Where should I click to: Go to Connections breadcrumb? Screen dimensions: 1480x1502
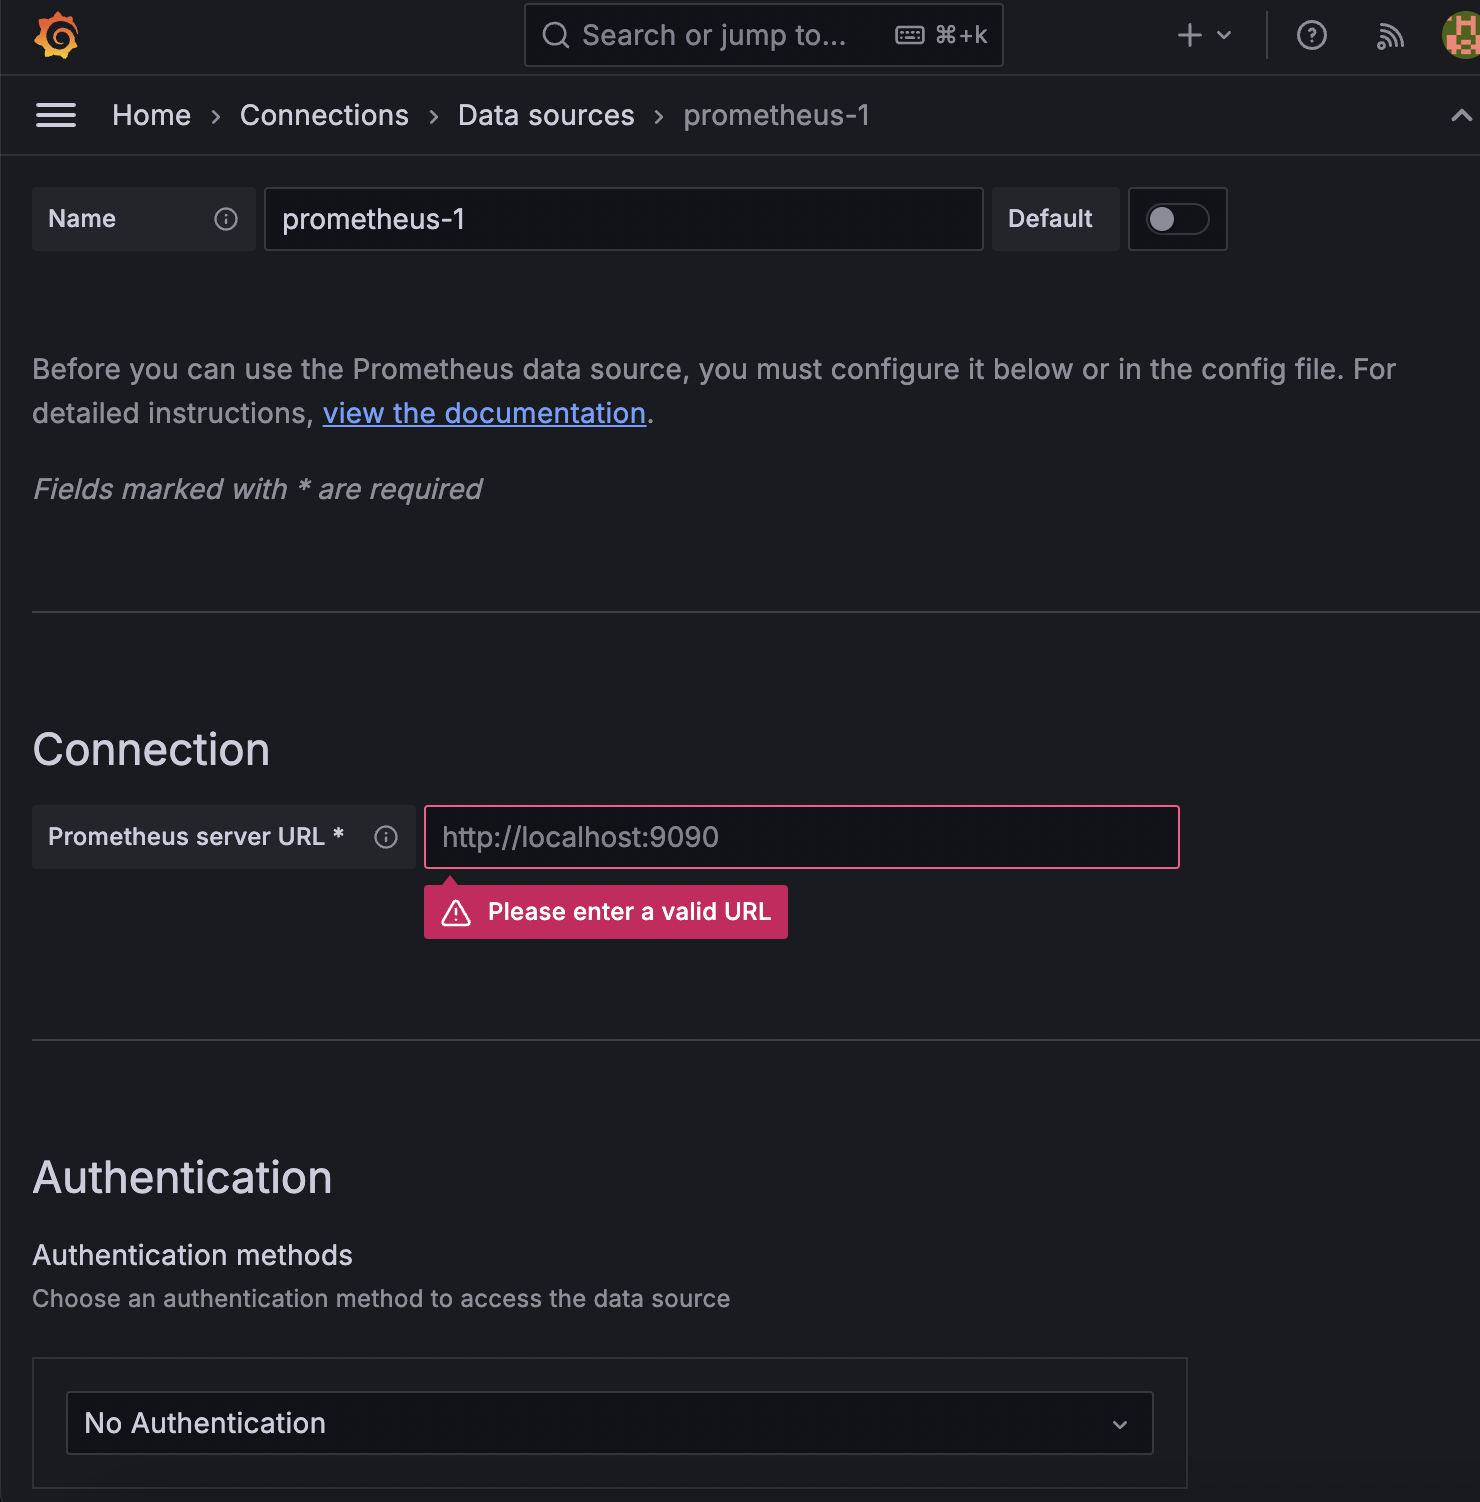[324, 115]
